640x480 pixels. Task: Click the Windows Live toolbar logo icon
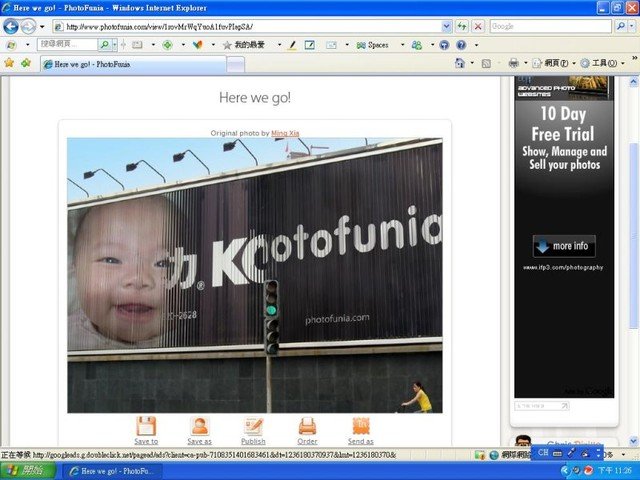pos(11,45)
